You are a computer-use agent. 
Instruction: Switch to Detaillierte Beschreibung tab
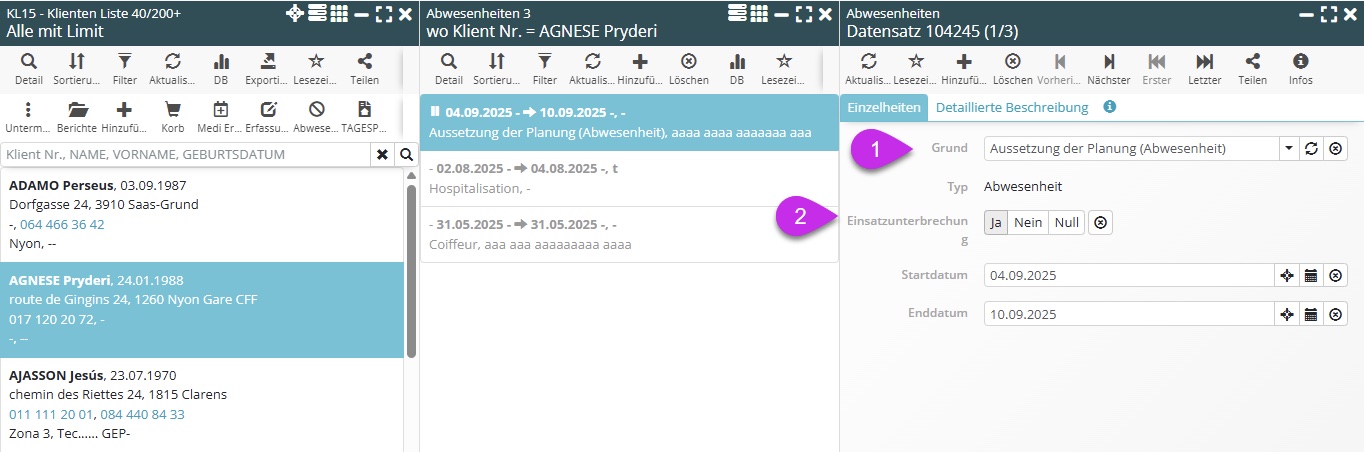[x=1012, y=107]
